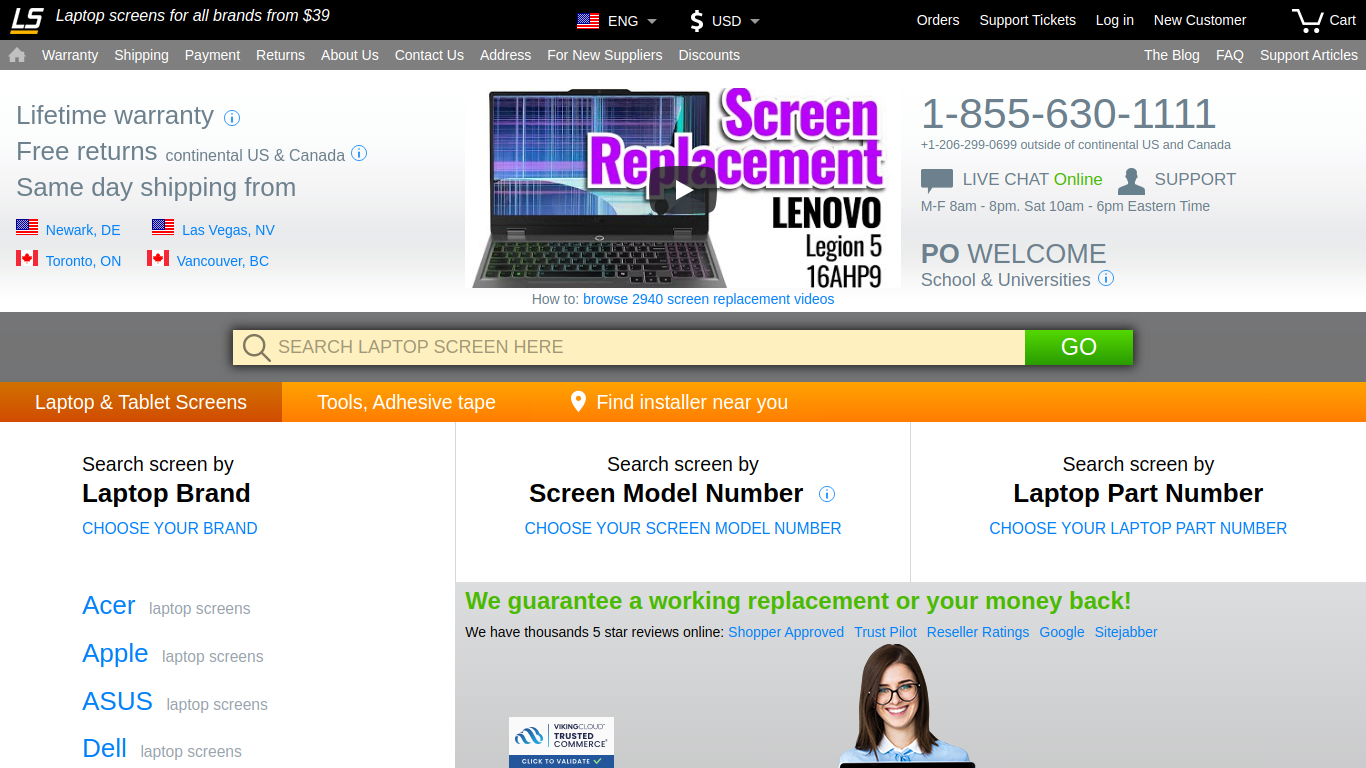Expand CHOOSE YOUR BRAND selector
The image size is (1366, 768).
170,528
